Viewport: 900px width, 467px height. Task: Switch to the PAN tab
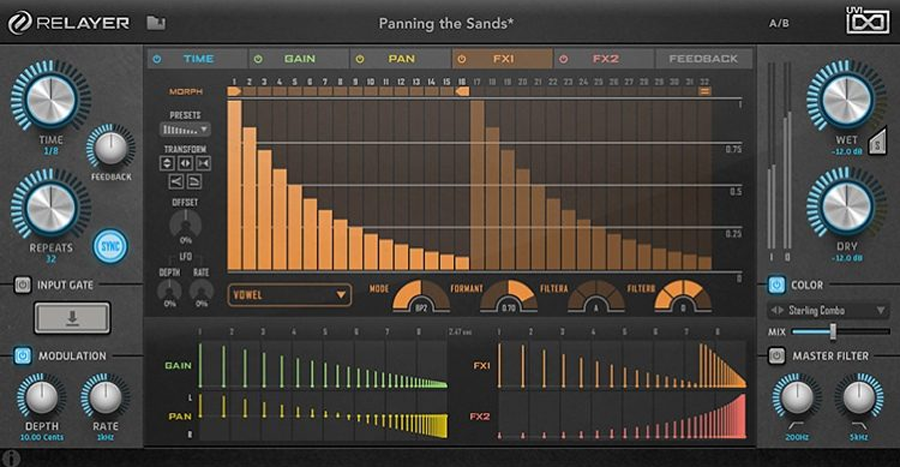pyautogui.click(x=401, y=59)
